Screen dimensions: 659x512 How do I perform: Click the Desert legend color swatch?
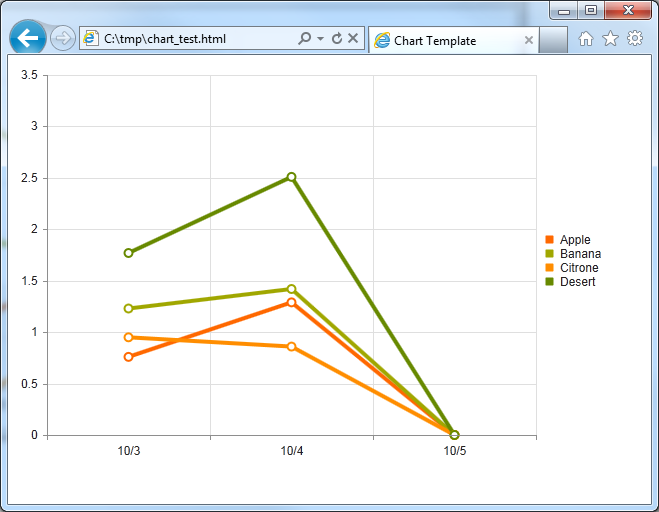pos(549,282)
